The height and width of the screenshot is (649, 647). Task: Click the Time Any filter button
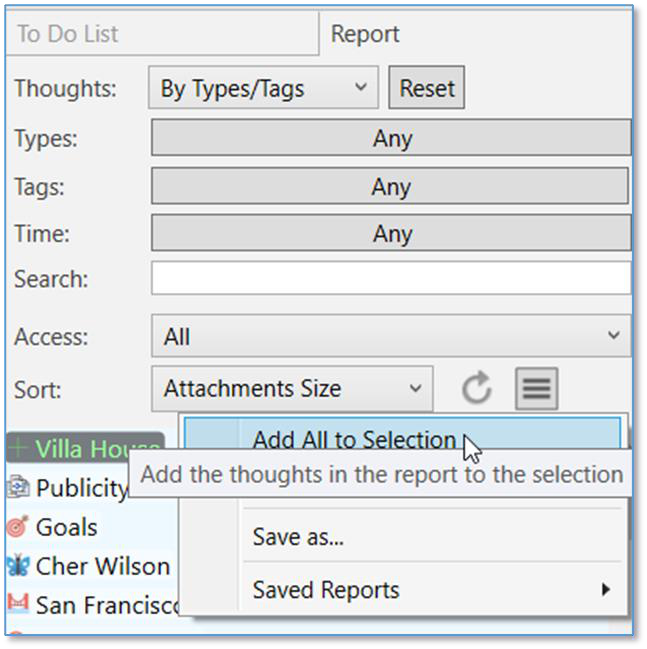tap(391, 234)
